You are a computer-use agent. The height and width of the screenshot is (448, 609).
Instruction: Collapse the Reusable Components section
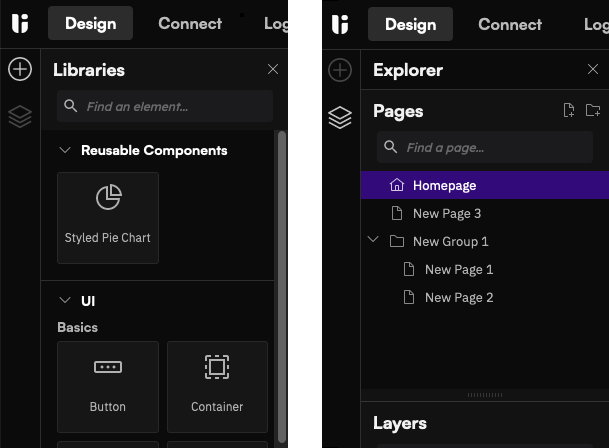65,150
